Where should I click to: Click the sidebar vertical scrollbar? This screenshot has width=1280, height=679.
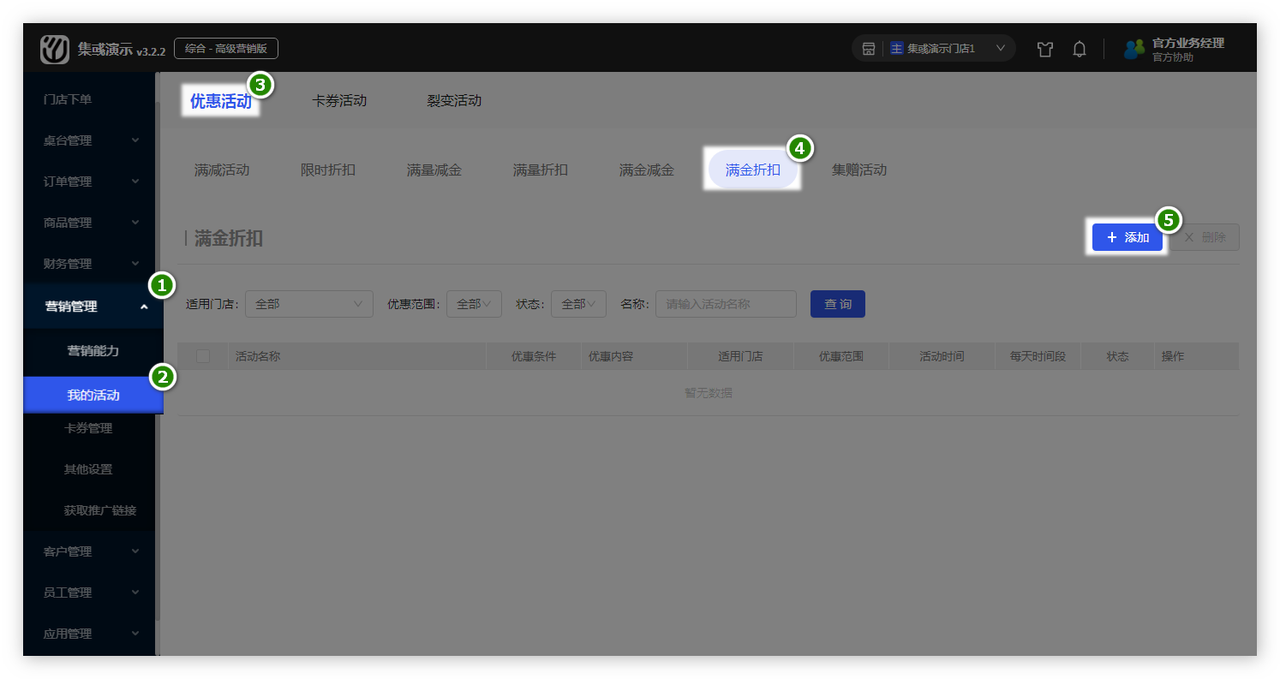pyautogui.click(x=158, y=362)
